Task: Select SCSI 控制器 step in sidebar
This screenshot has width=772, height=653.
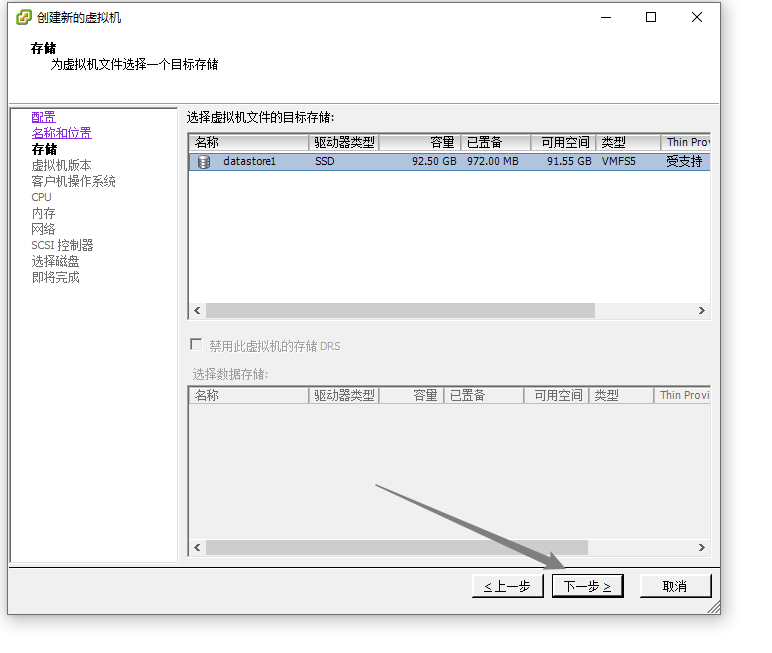Action: coord(63,245)
